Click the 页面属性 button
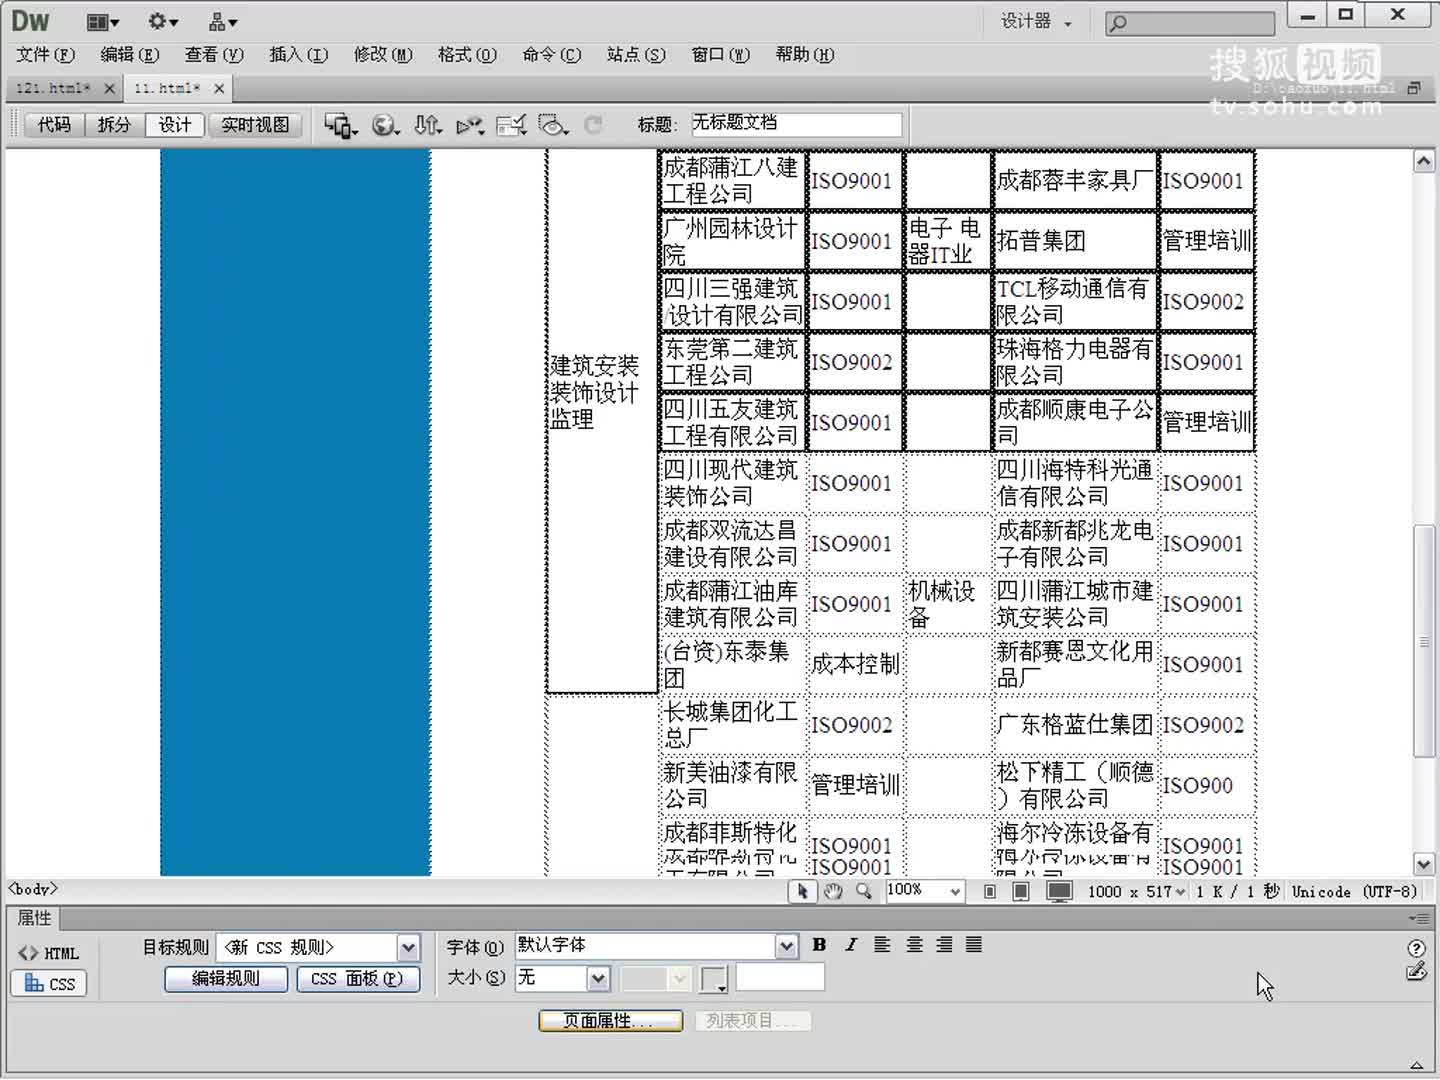This screenshot has width=1440, height=1080. coord(610,1021)
